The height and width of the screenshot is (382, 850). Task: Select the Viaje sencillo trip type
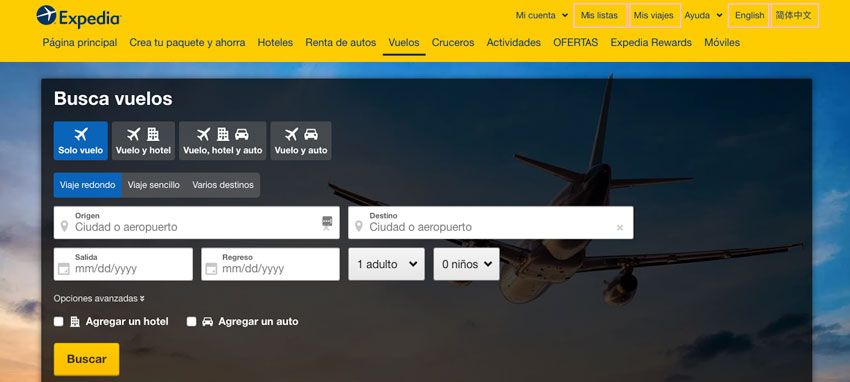point(154,185)
